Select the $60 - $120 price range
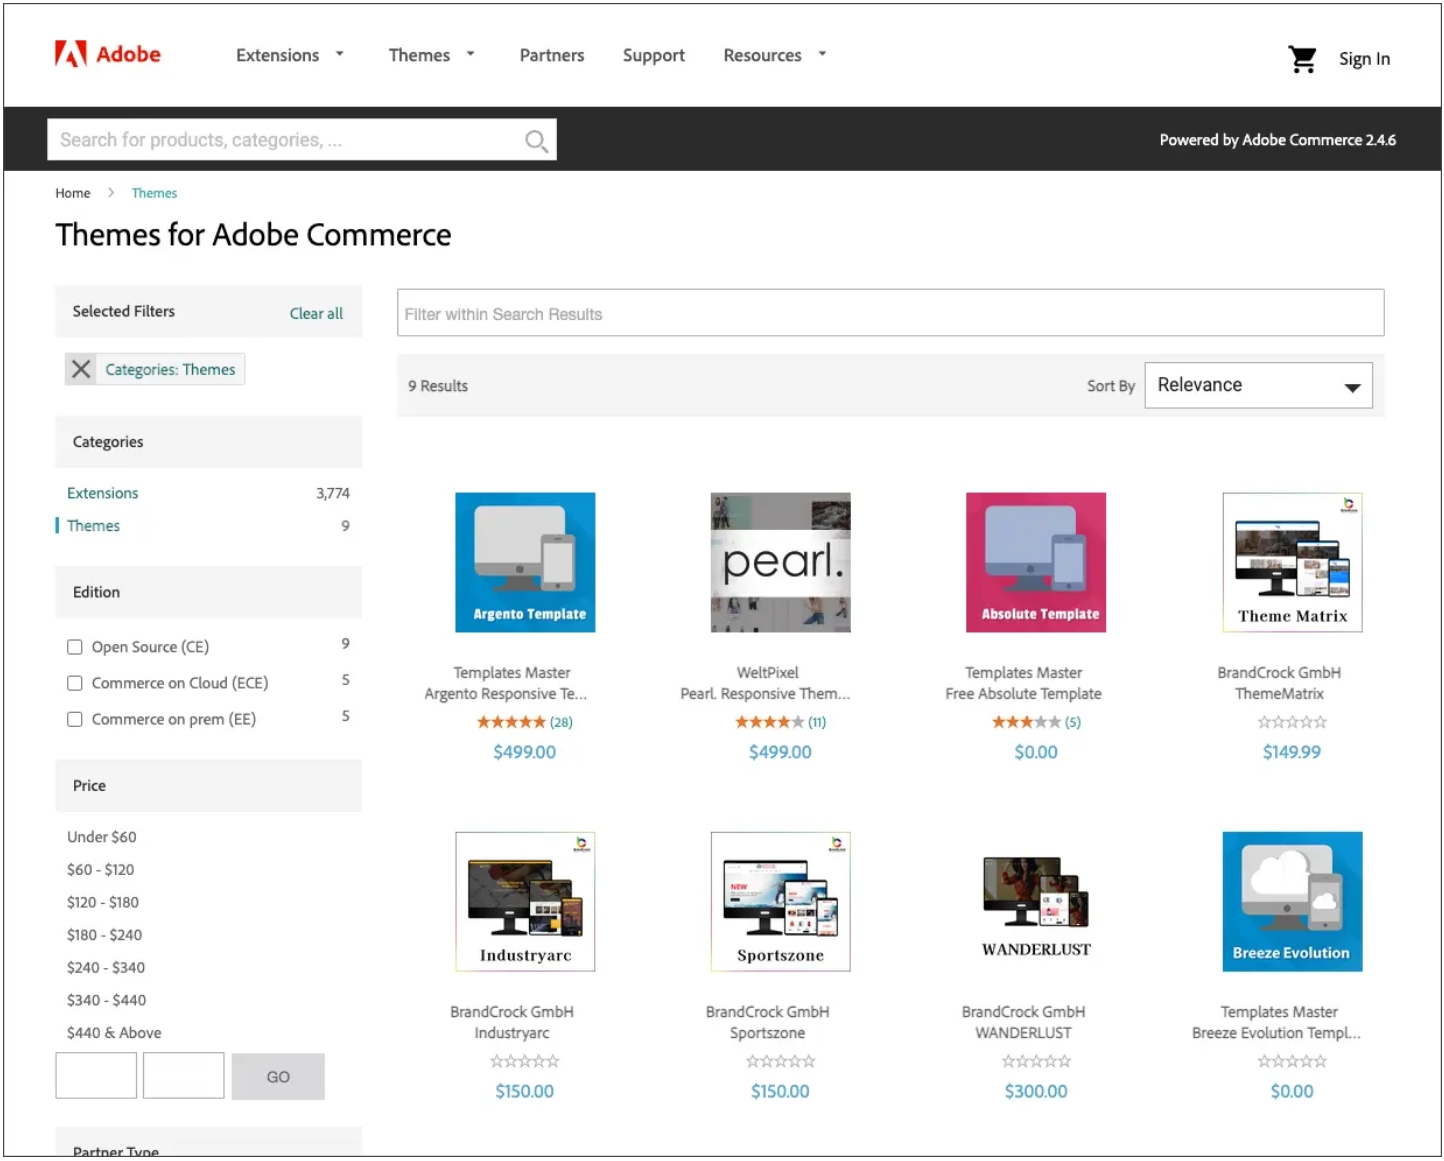The height and width of the screenshot is (1161, 1444). pyautogui.click(x=100, y=869)
